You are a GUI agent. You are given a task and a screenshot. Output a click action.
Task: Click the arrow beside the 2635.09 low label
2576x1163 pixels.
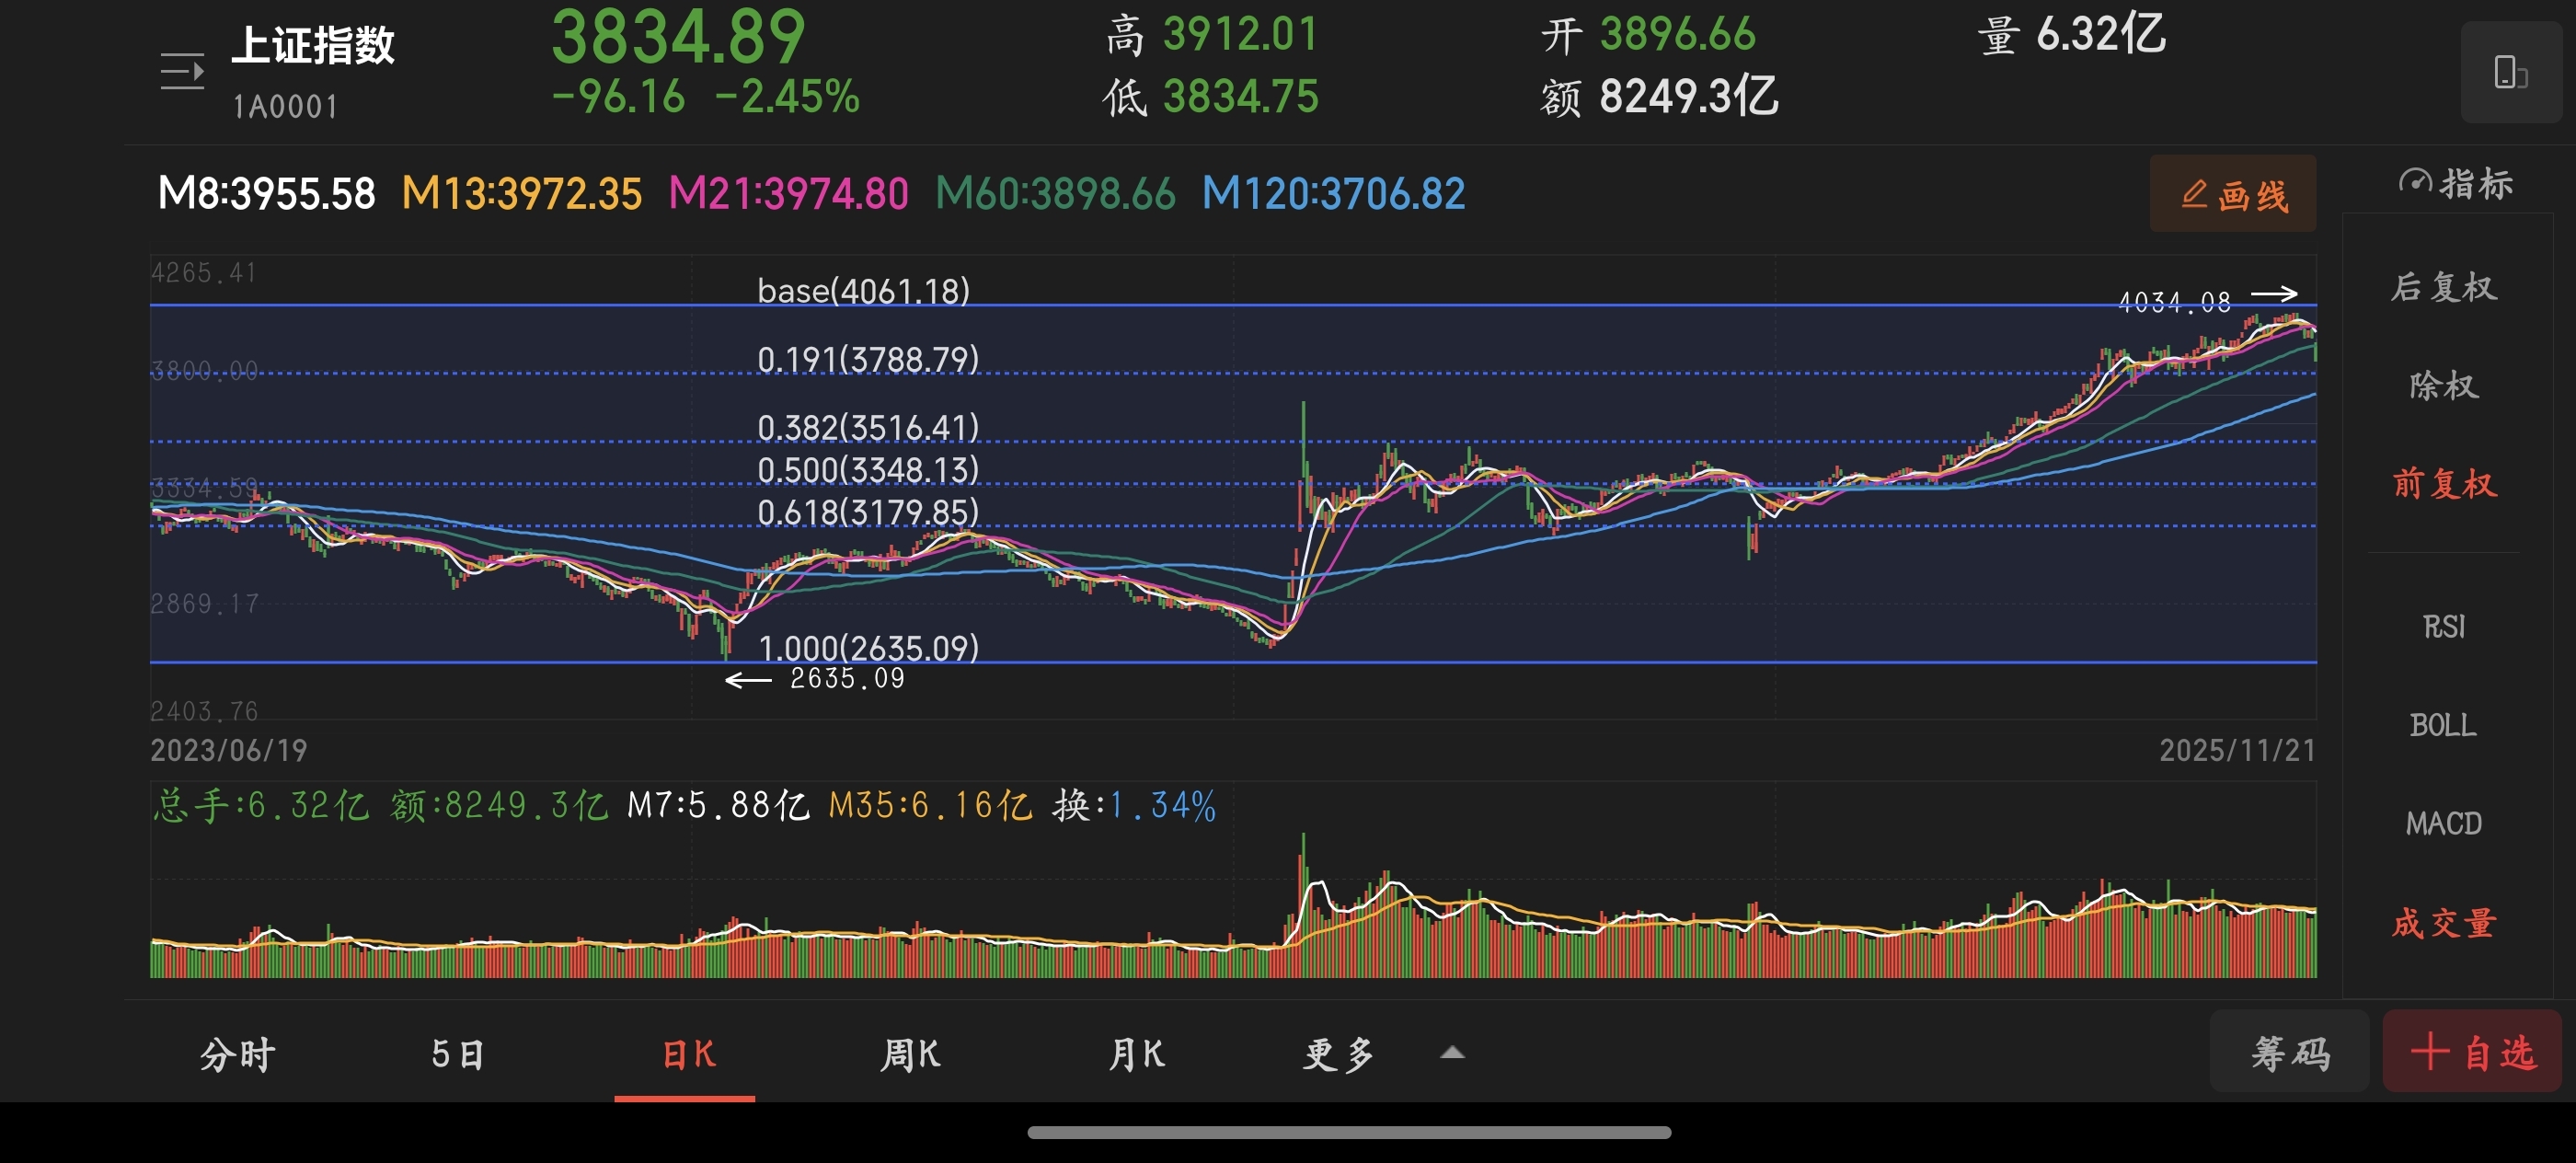(748, 680)
